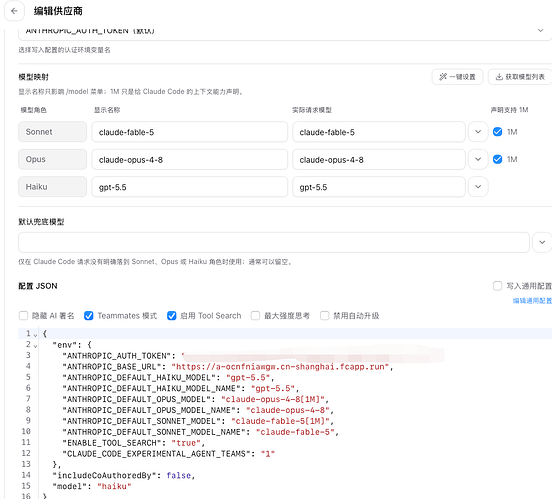Click the 模型映射 section heading
The image size is (552, 499).
coord(33,77)
